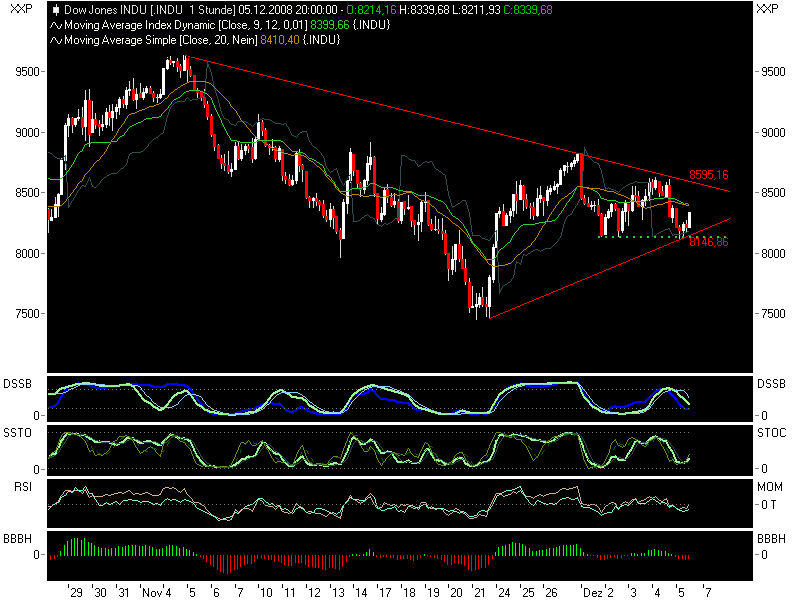Click the '10 date label
Screen dimensions: 800x600
(265, 592)
